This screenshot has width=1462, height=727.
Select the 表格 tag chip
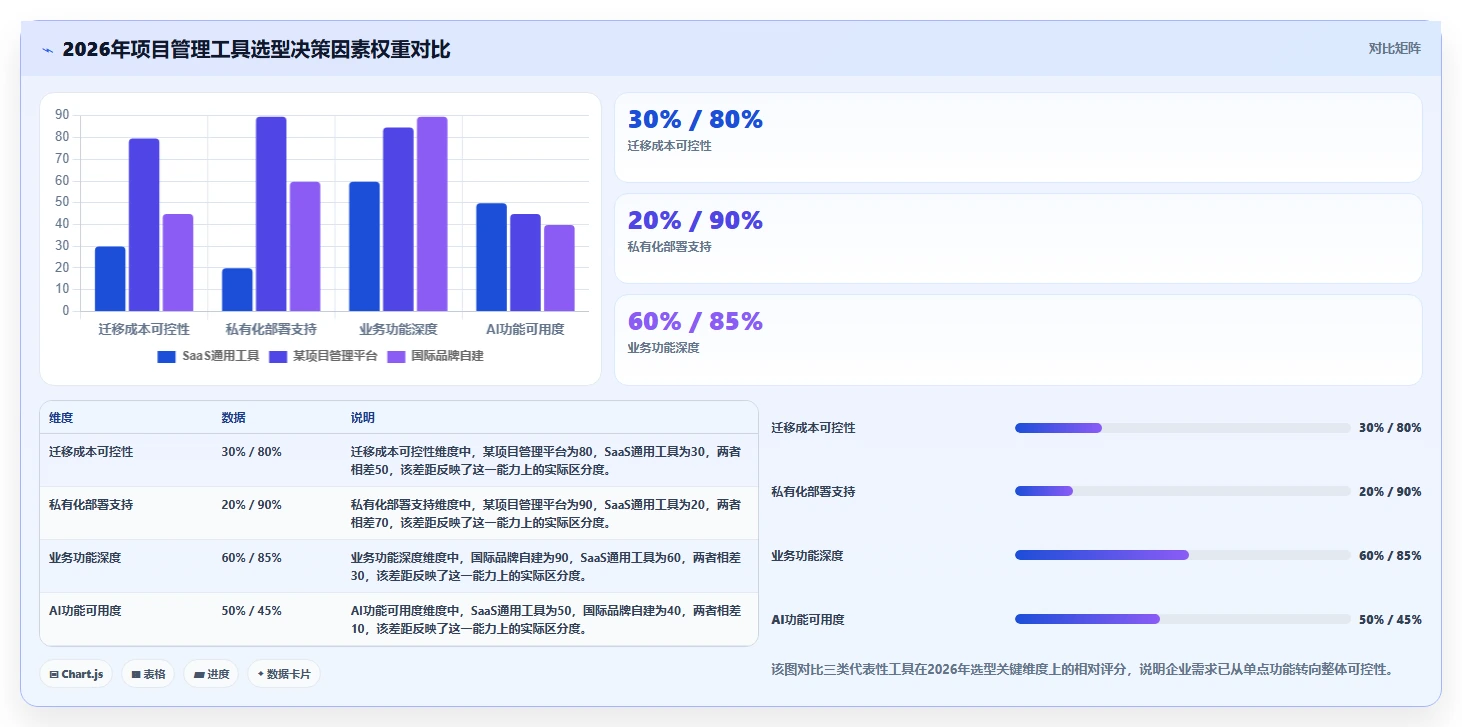[x=148, y=674]
